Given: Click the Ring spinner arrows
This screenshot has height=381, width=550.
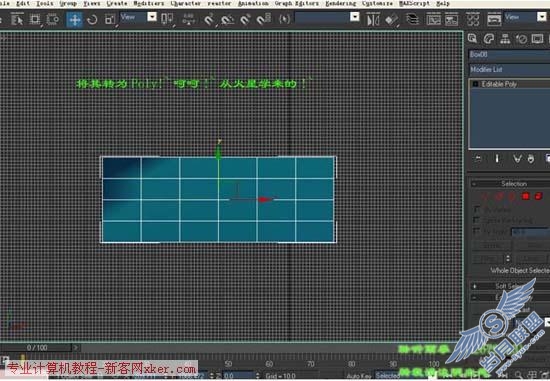Looking at the screenshot, I should tap(508, 259).
